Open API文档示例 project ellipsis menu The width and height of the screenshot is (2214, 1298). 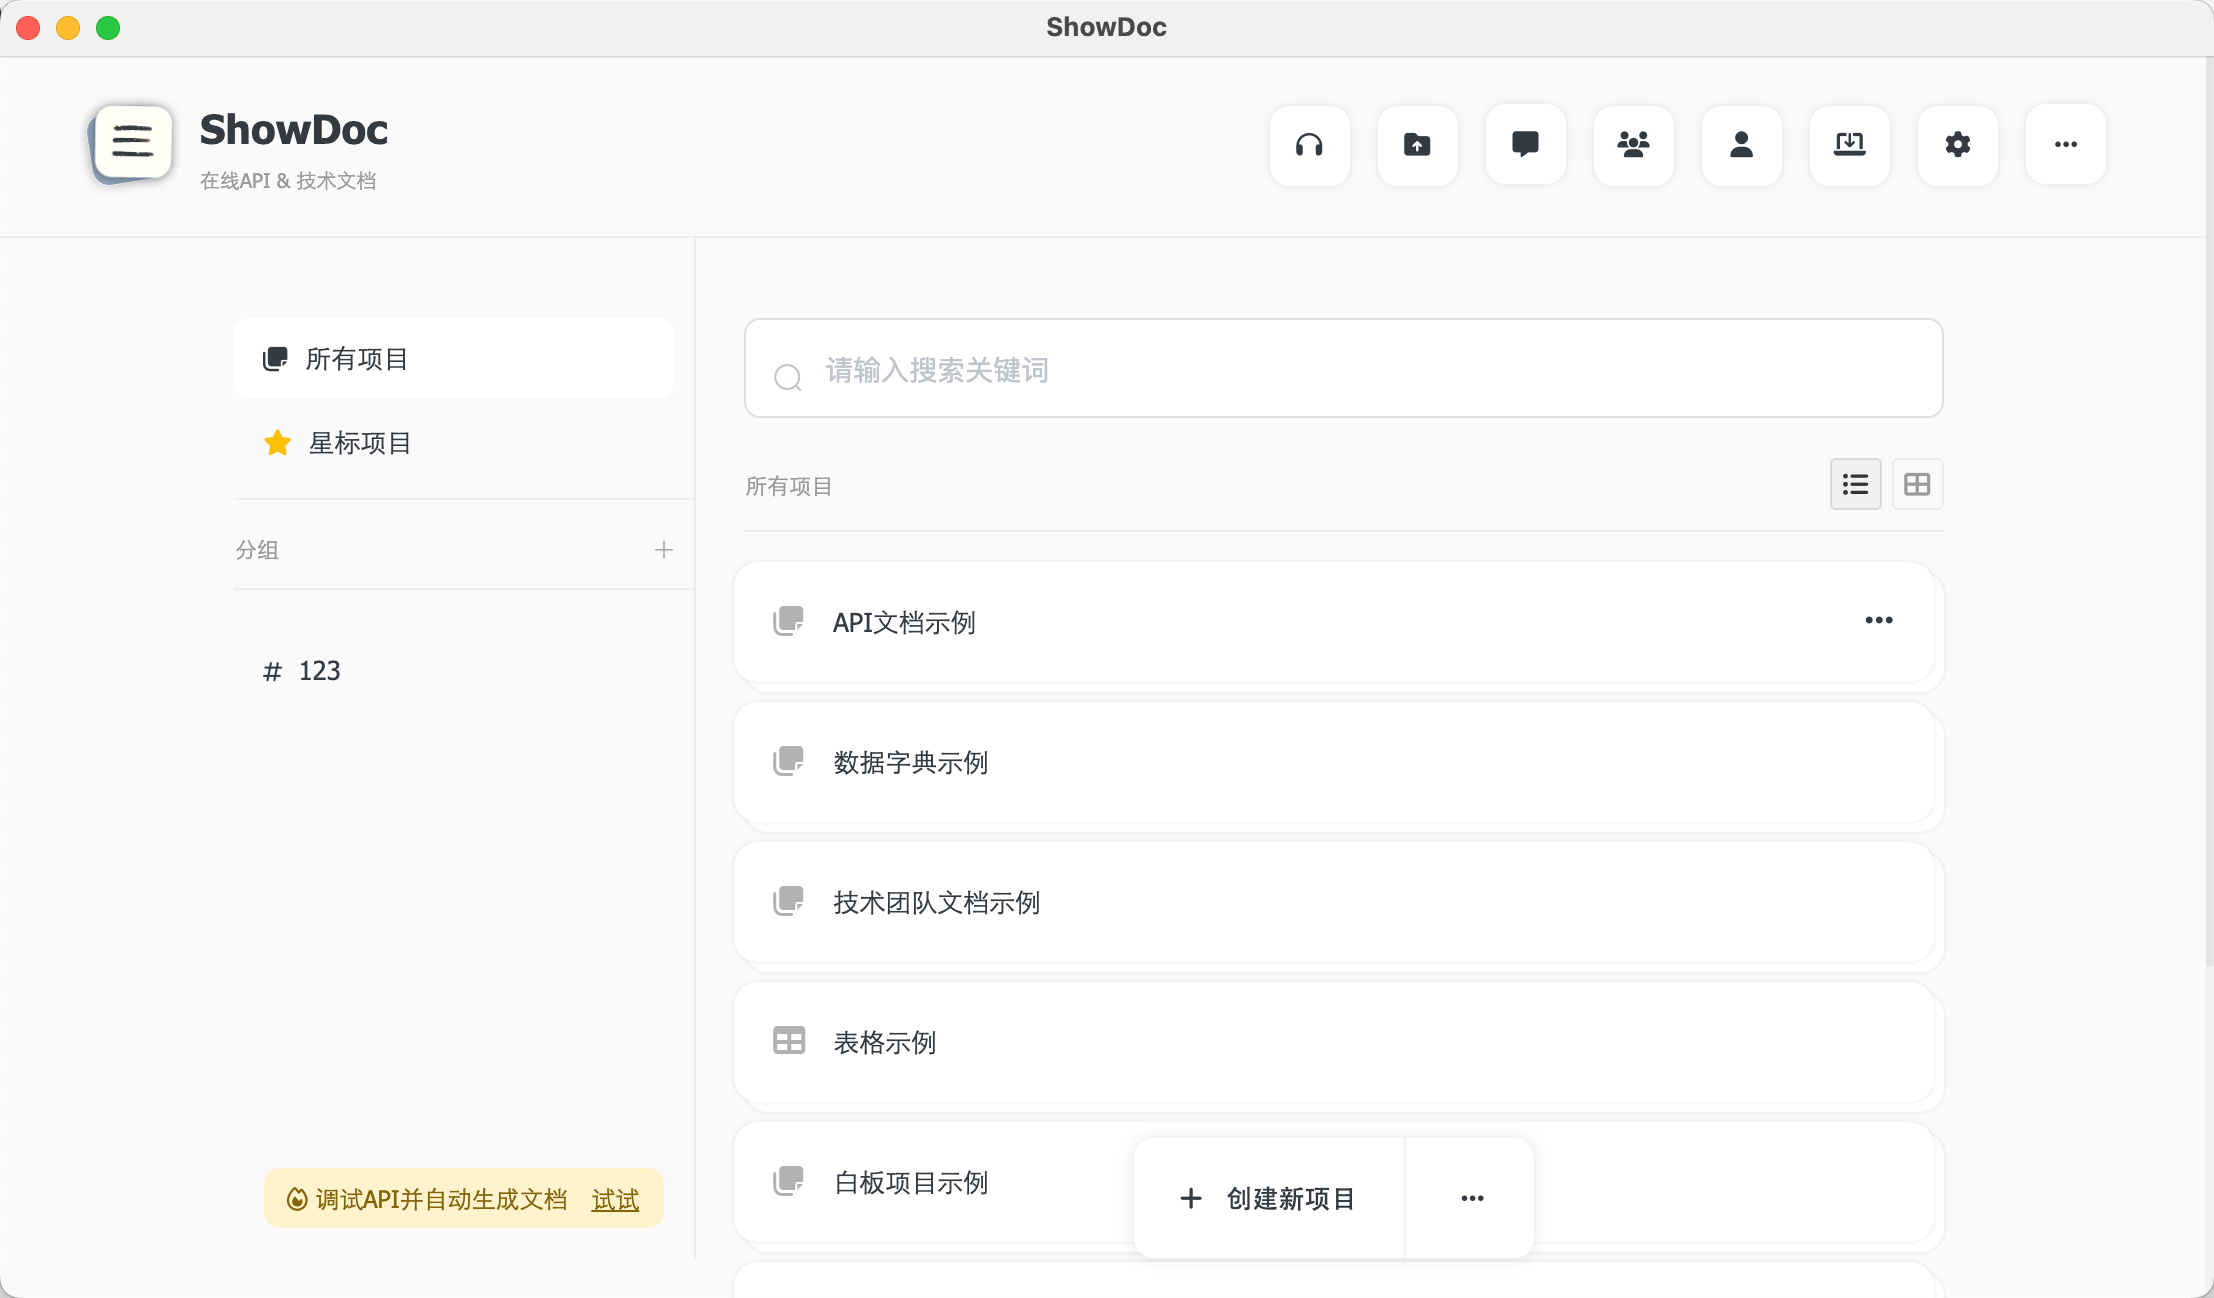[1878, 621]
